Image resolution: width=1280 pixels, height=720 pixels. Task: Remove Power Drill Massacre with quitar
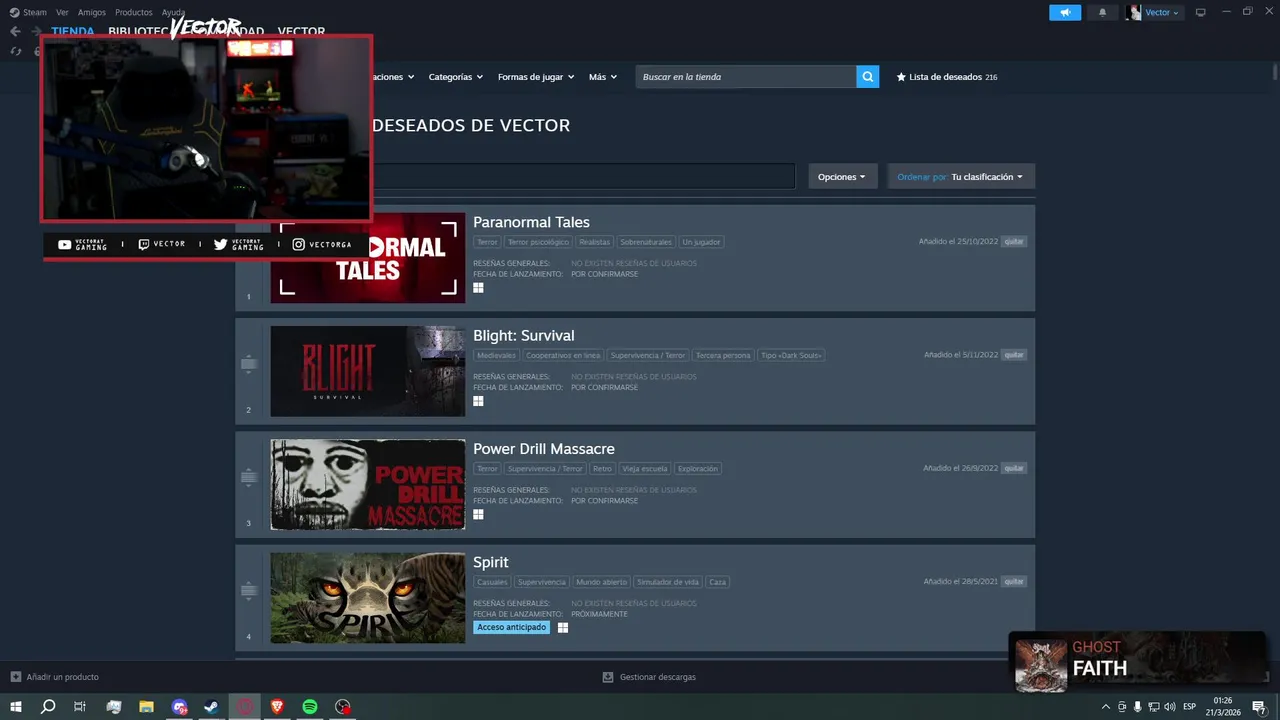coord(1014,468)
